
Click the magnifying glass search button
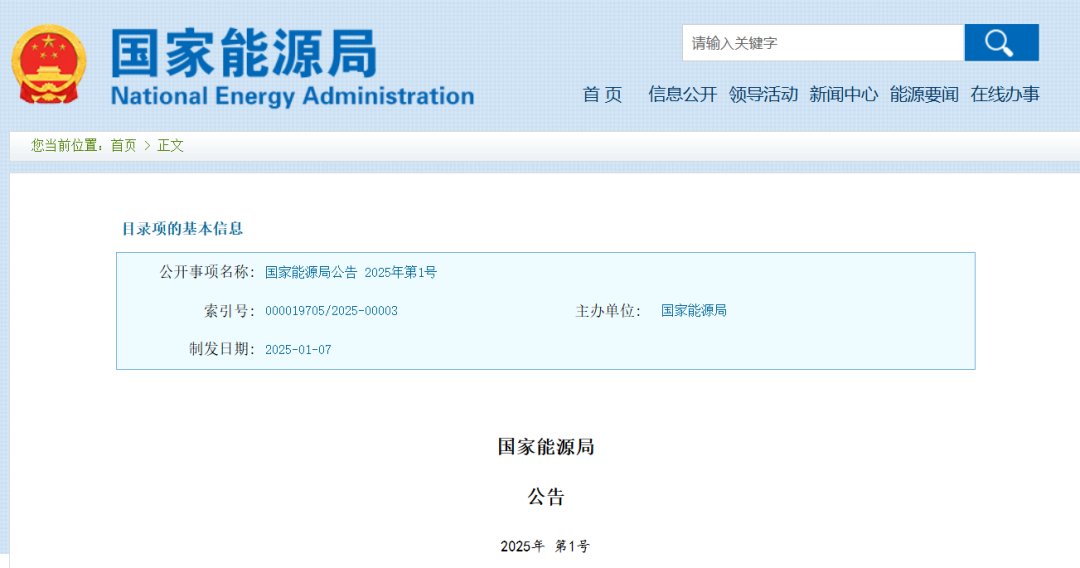[x=1000, y=43]
